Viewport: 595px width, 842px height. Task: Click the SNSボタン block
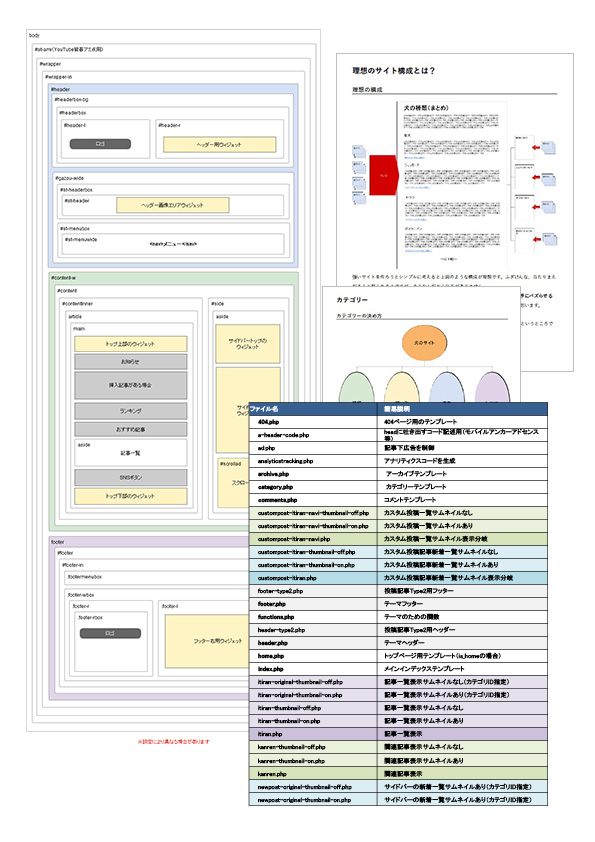[x=130, y=477]
